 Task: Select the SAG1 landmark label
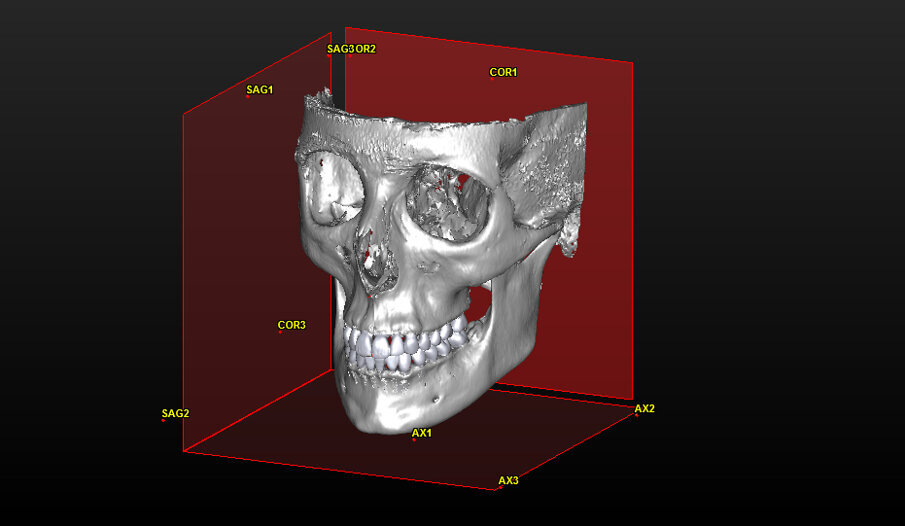tap(260, 90)
